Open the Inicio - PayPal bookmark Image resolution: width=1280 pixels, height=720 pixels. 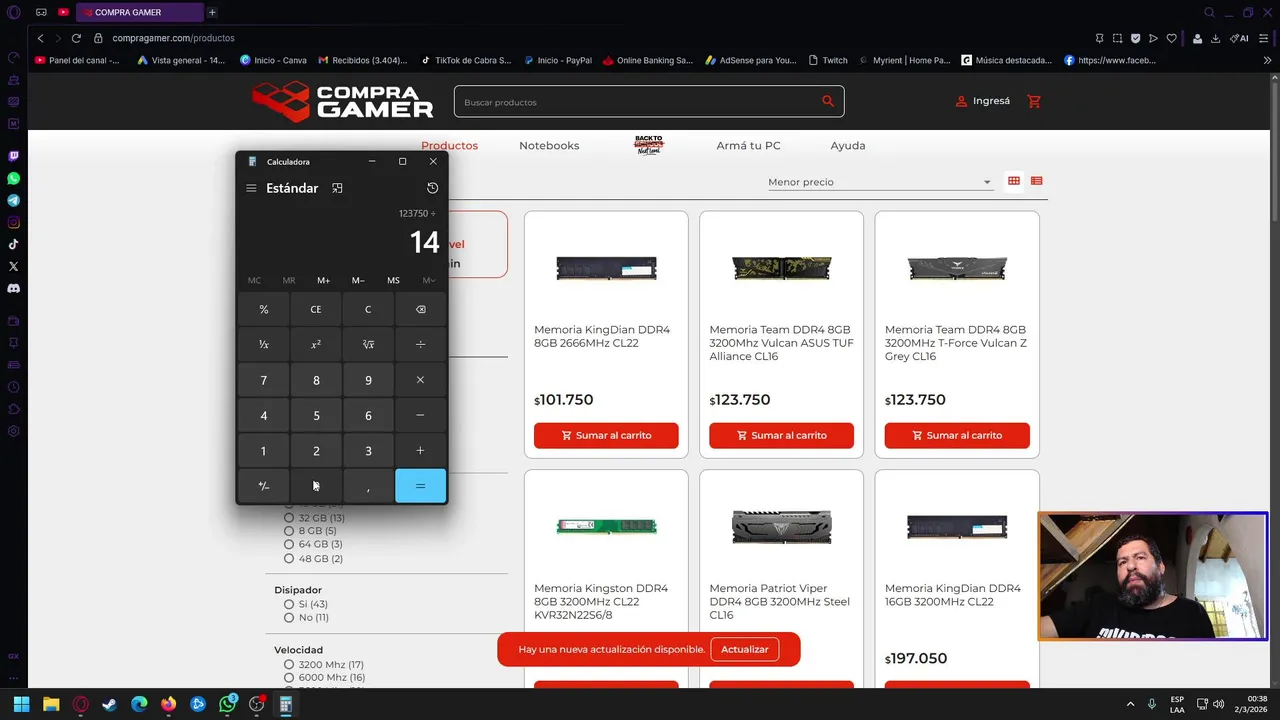(x=557, y=60)
